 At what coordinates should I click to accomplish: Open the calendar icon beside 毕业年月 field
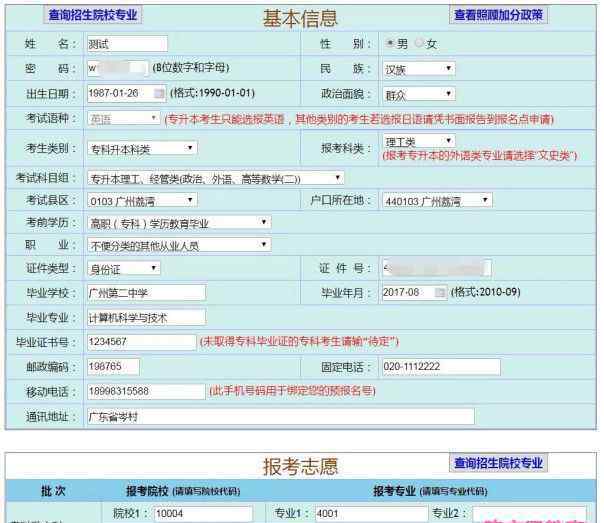pos(440,292)
